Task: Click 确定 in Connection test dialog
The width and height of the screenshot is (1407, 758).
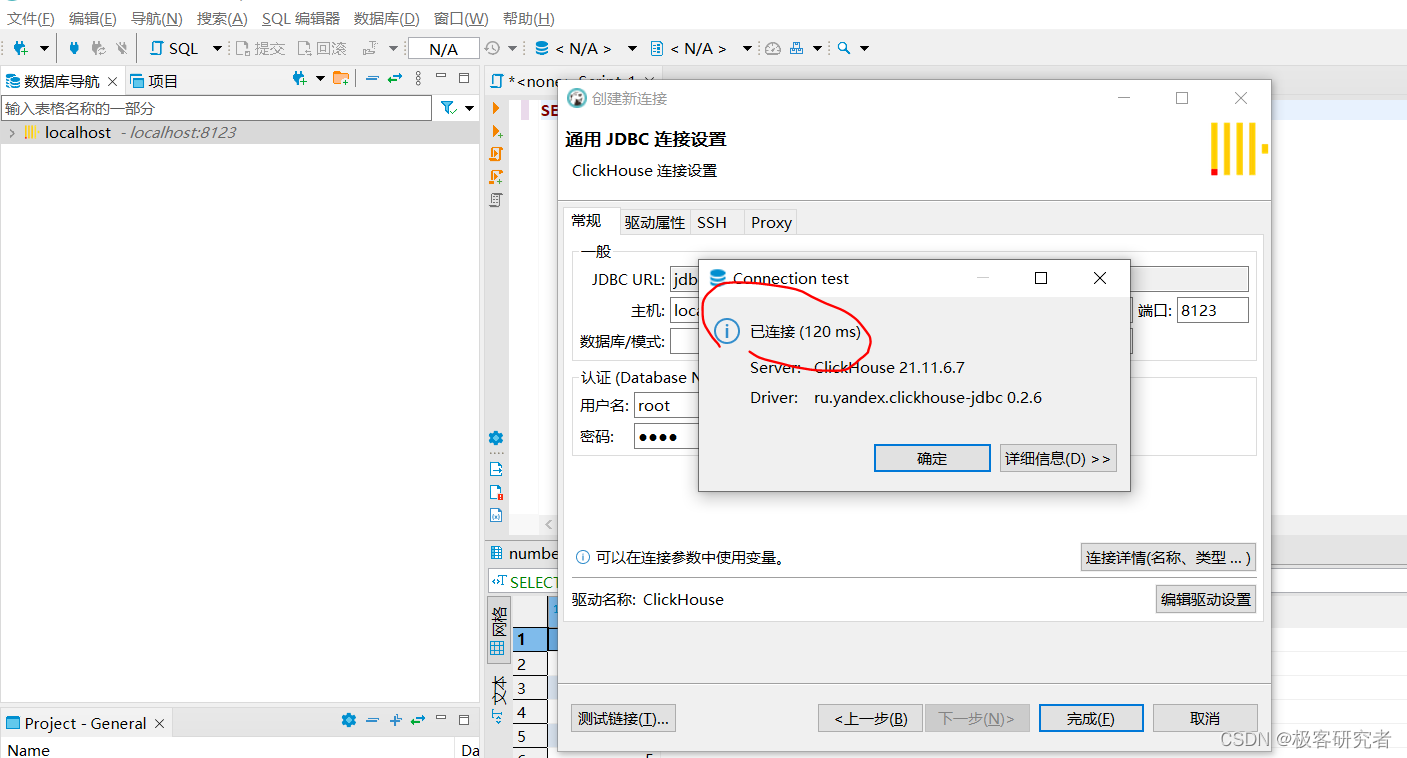Action: pyautogui.click(x=932, y=459)
